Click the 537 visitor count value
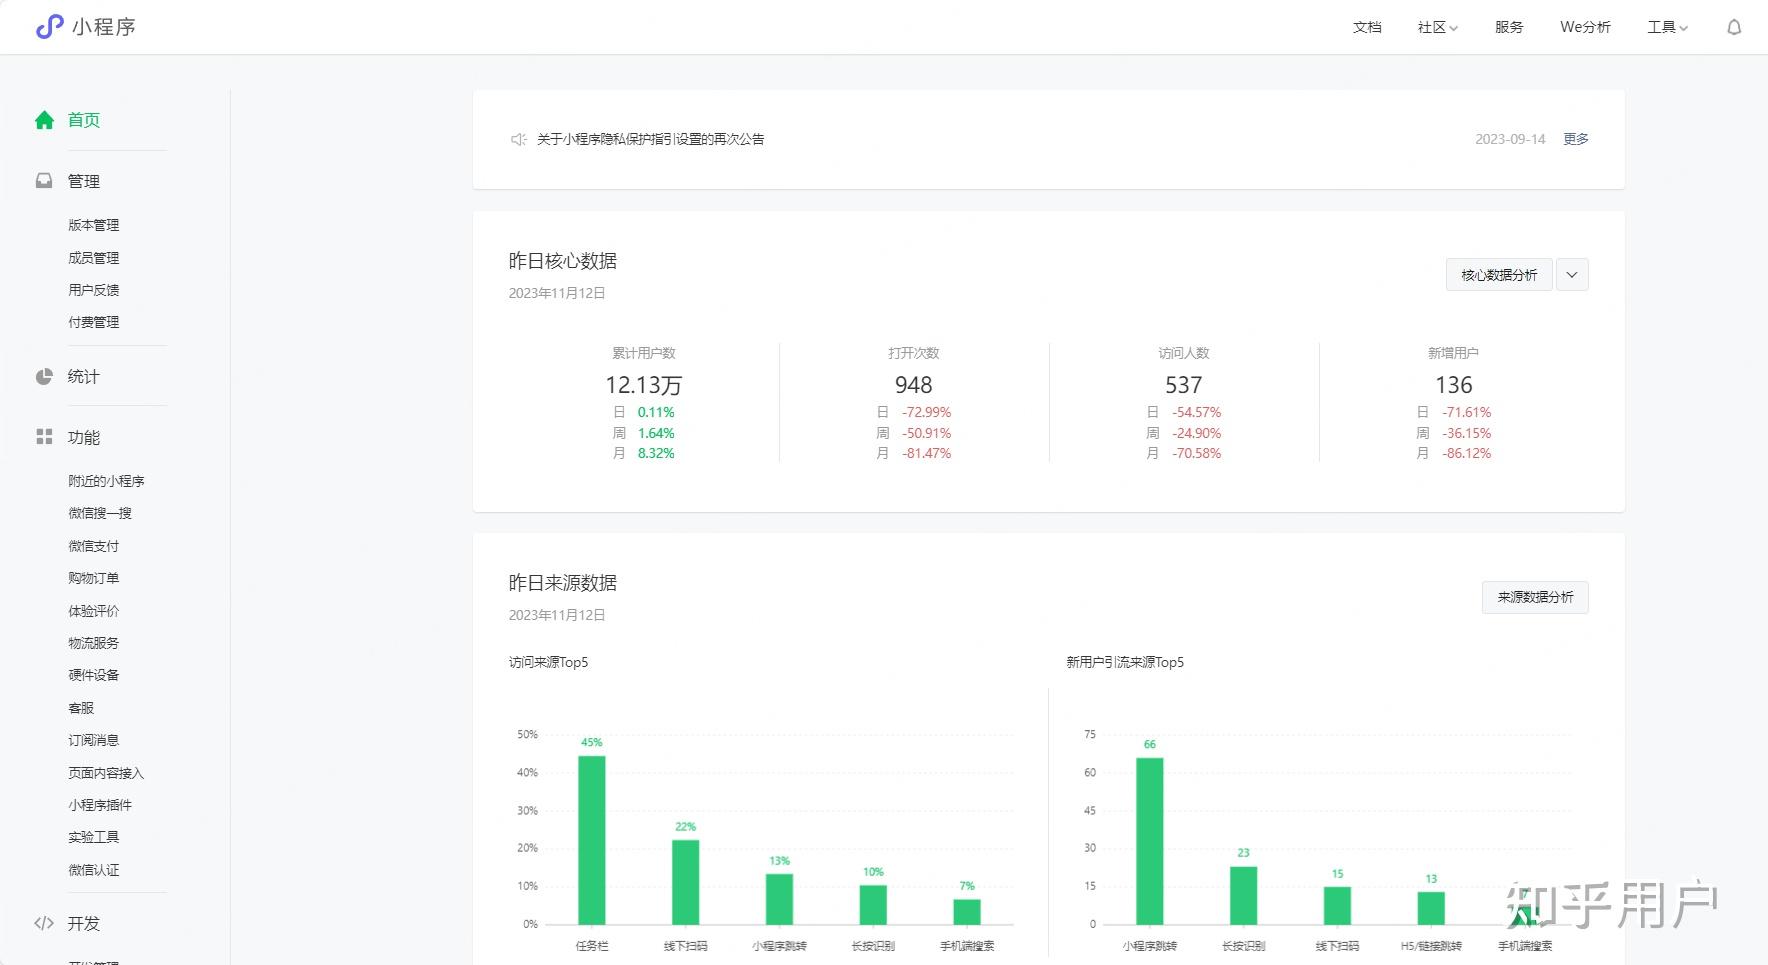This screenshot has height=965, width=1768. [1183, 385]
